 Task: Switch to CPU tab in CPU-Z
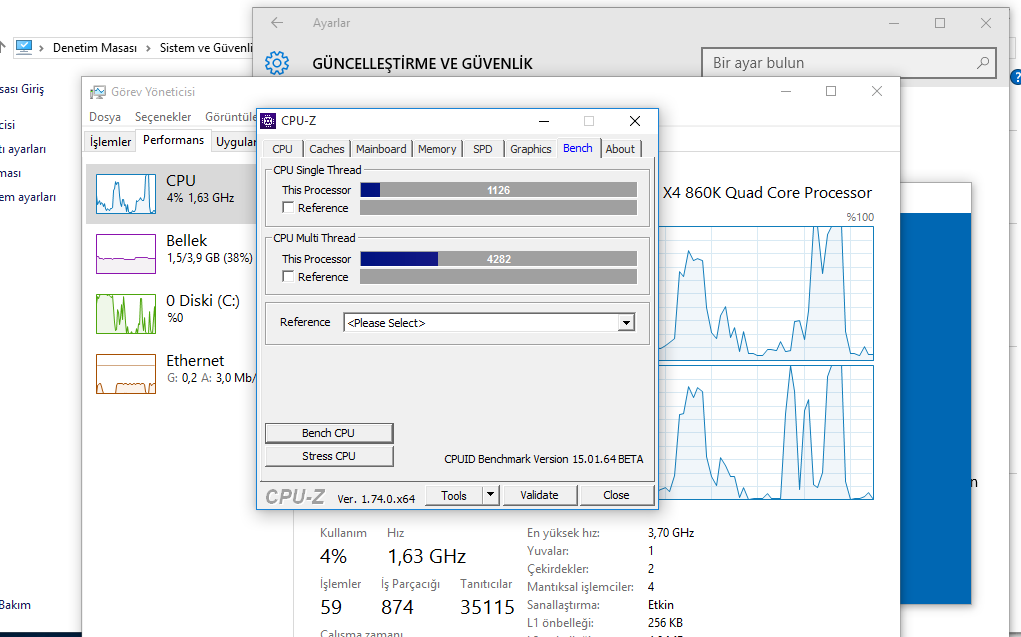pos(282,149)
